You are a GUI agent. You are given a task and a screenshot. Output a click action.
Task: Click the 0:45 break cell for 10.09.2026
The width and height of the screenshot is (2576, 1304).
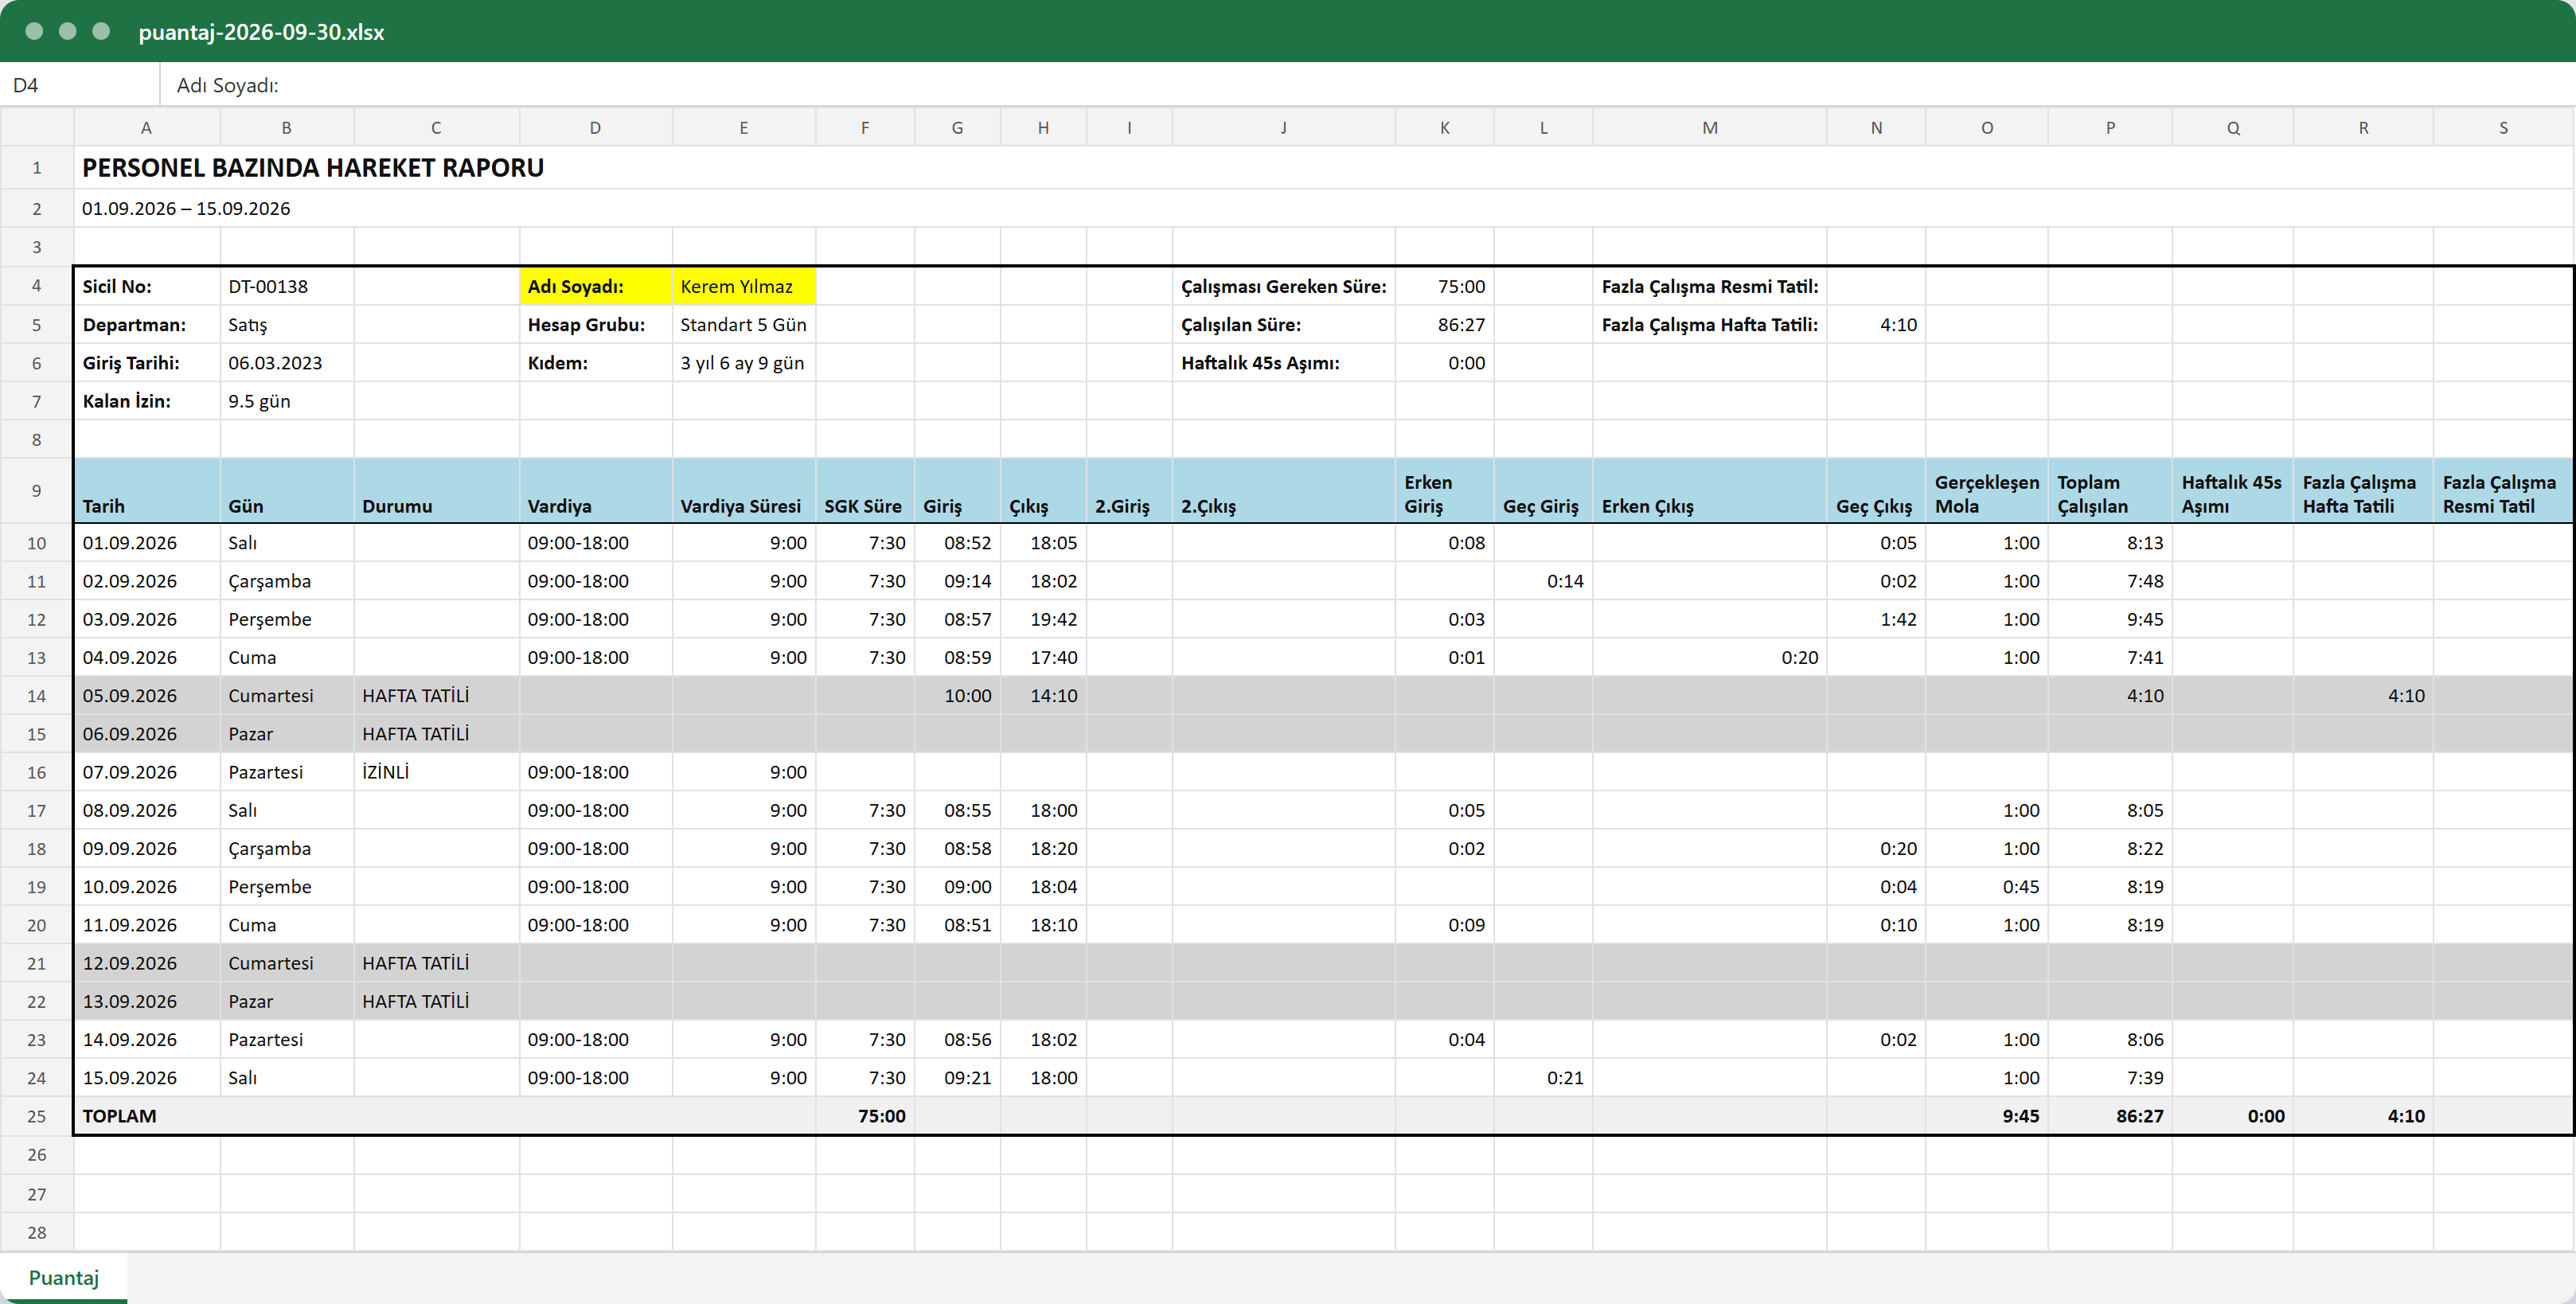(1986, 886)
